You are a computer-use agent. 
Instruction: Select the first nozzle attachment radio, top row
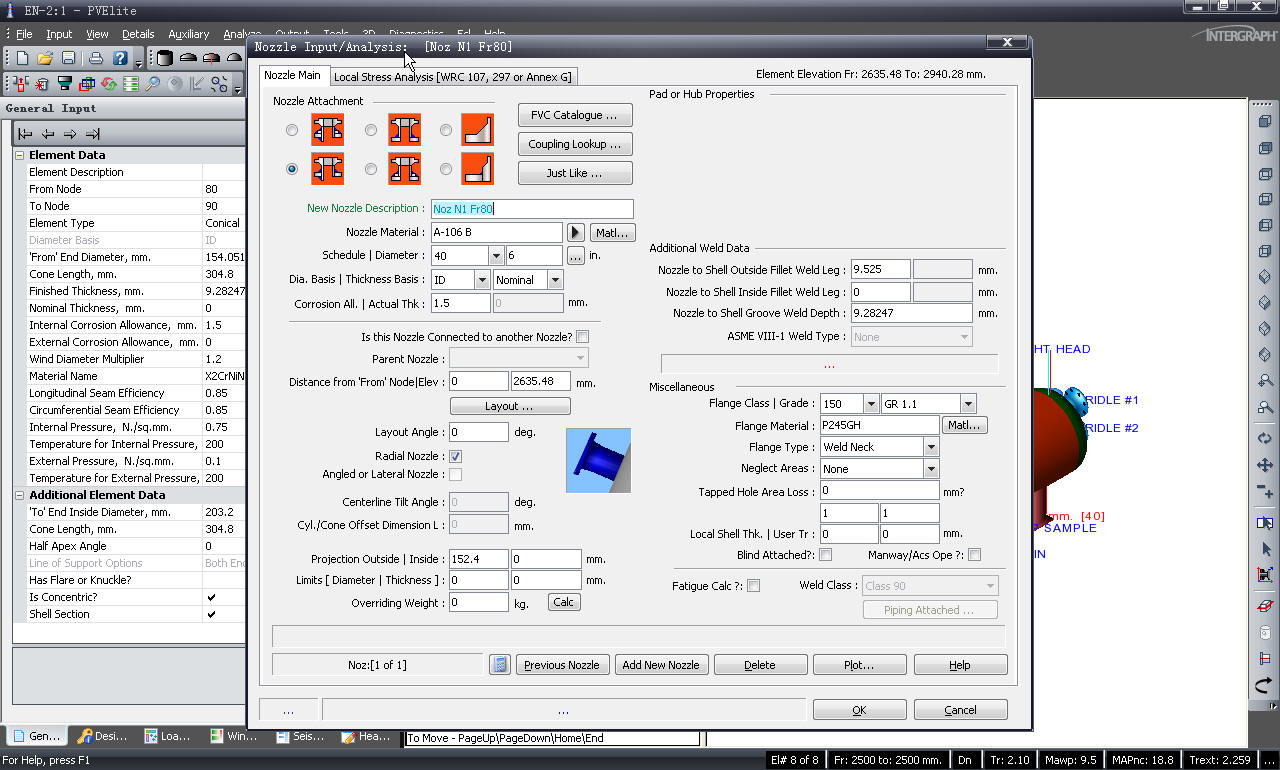point(292,130)
